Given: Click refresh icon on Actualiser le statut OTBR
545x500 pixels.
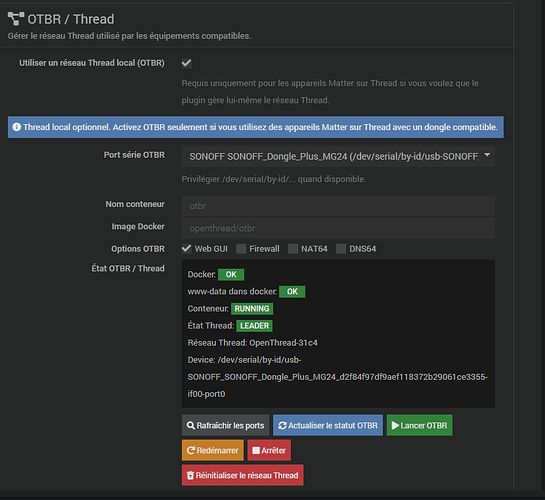Looking at the screenshot, I should point(282,425).
